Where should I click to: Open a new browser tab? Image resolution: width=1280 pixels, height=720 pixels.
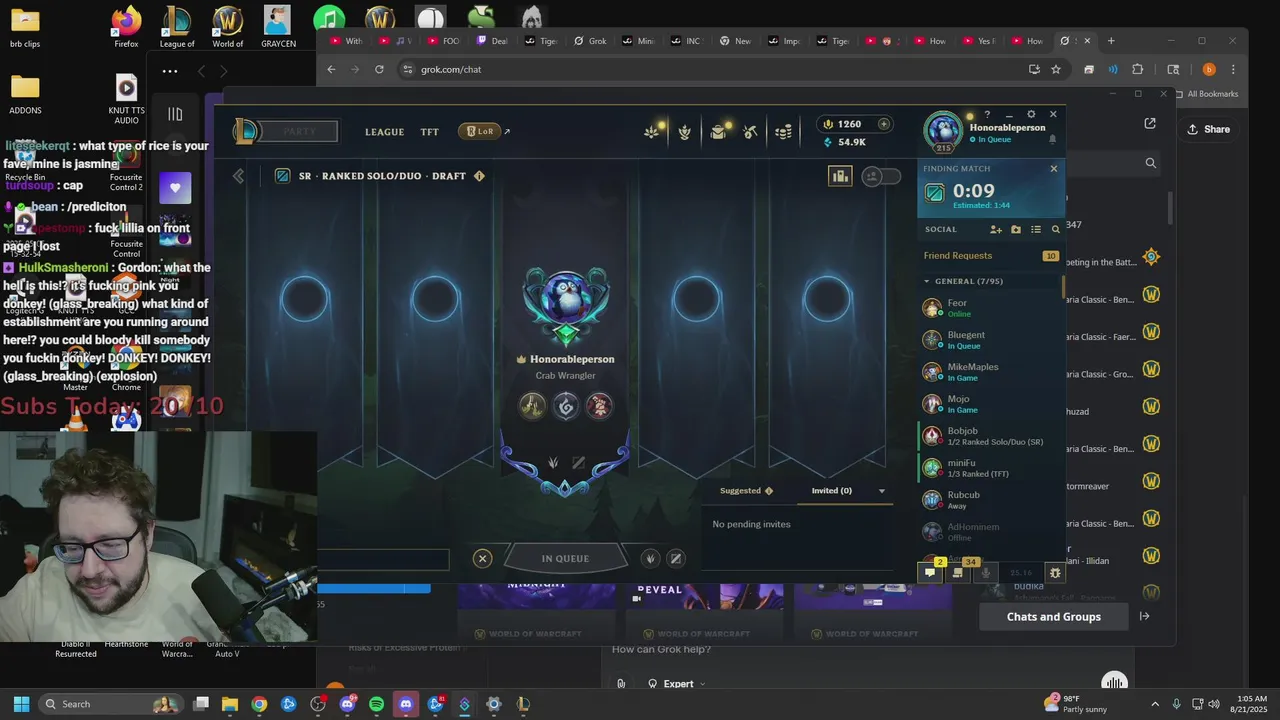coord(1110,41)
